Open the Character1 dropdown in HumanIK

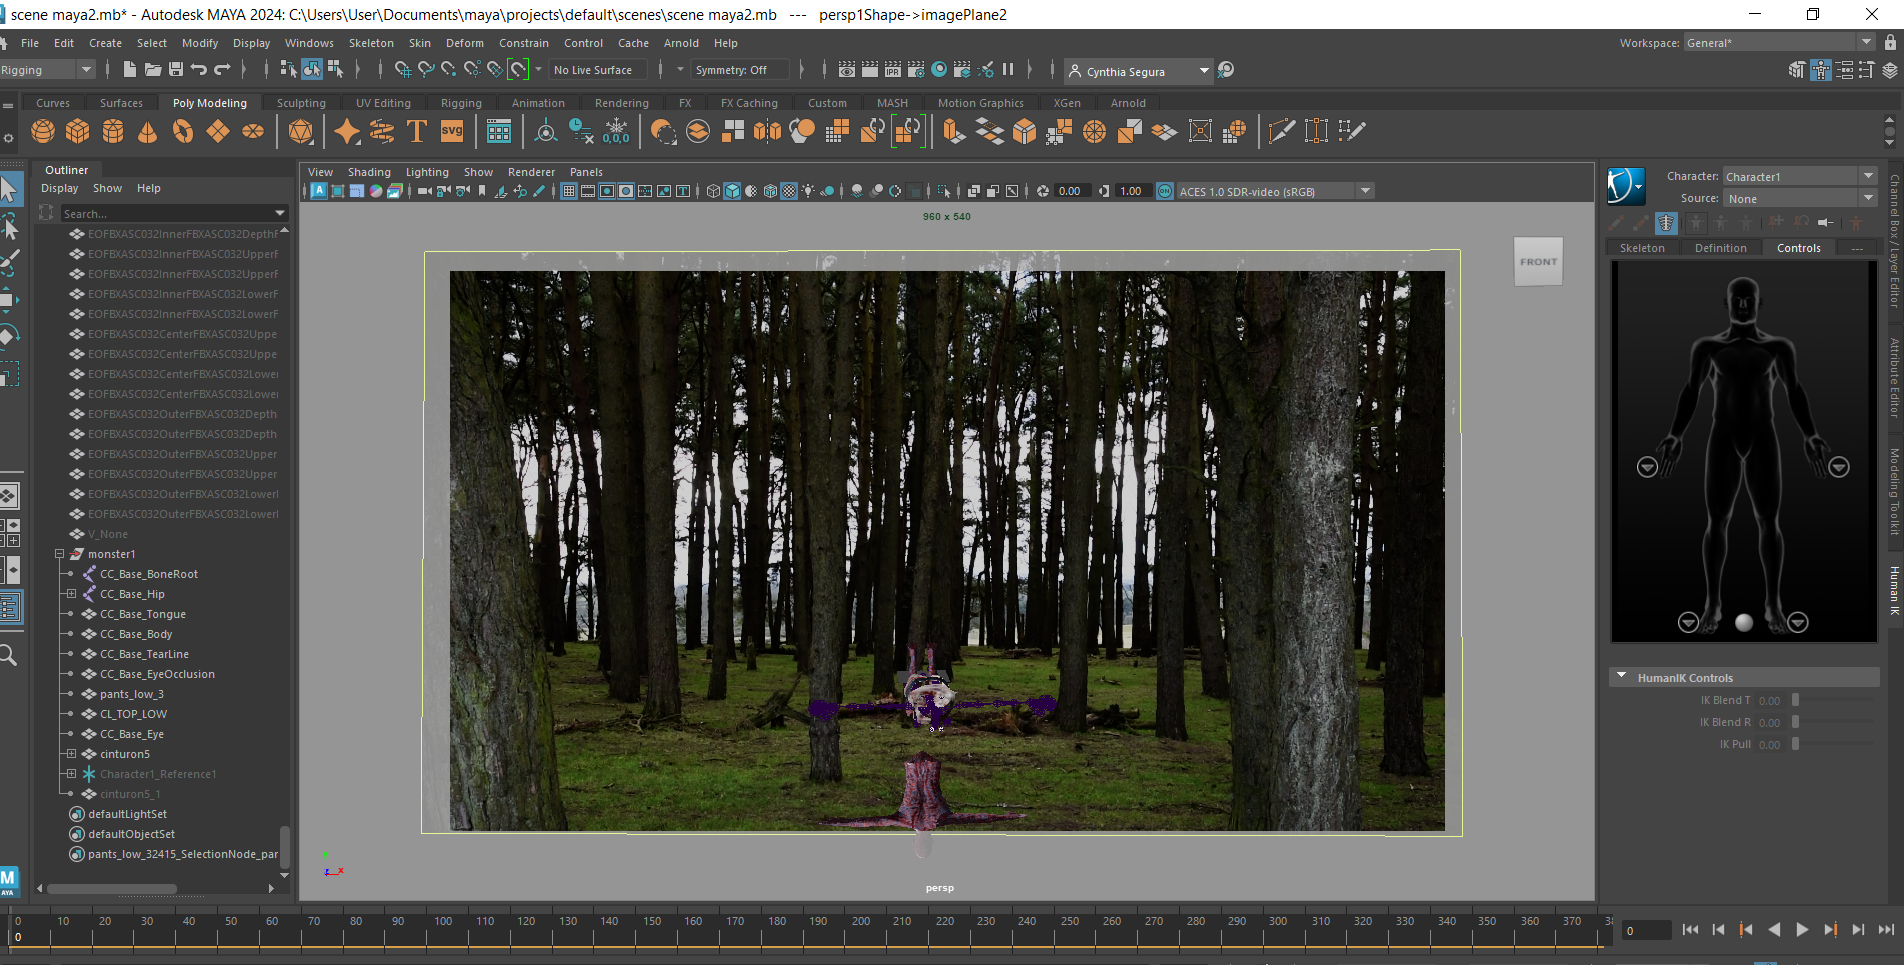pos(1800,176)
